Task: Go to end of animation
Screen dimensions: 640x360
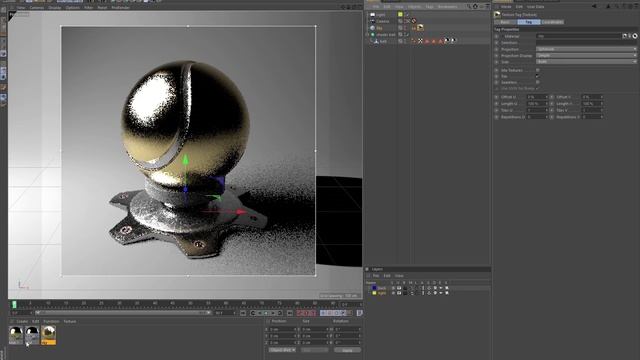Action: tap(290, 313)
